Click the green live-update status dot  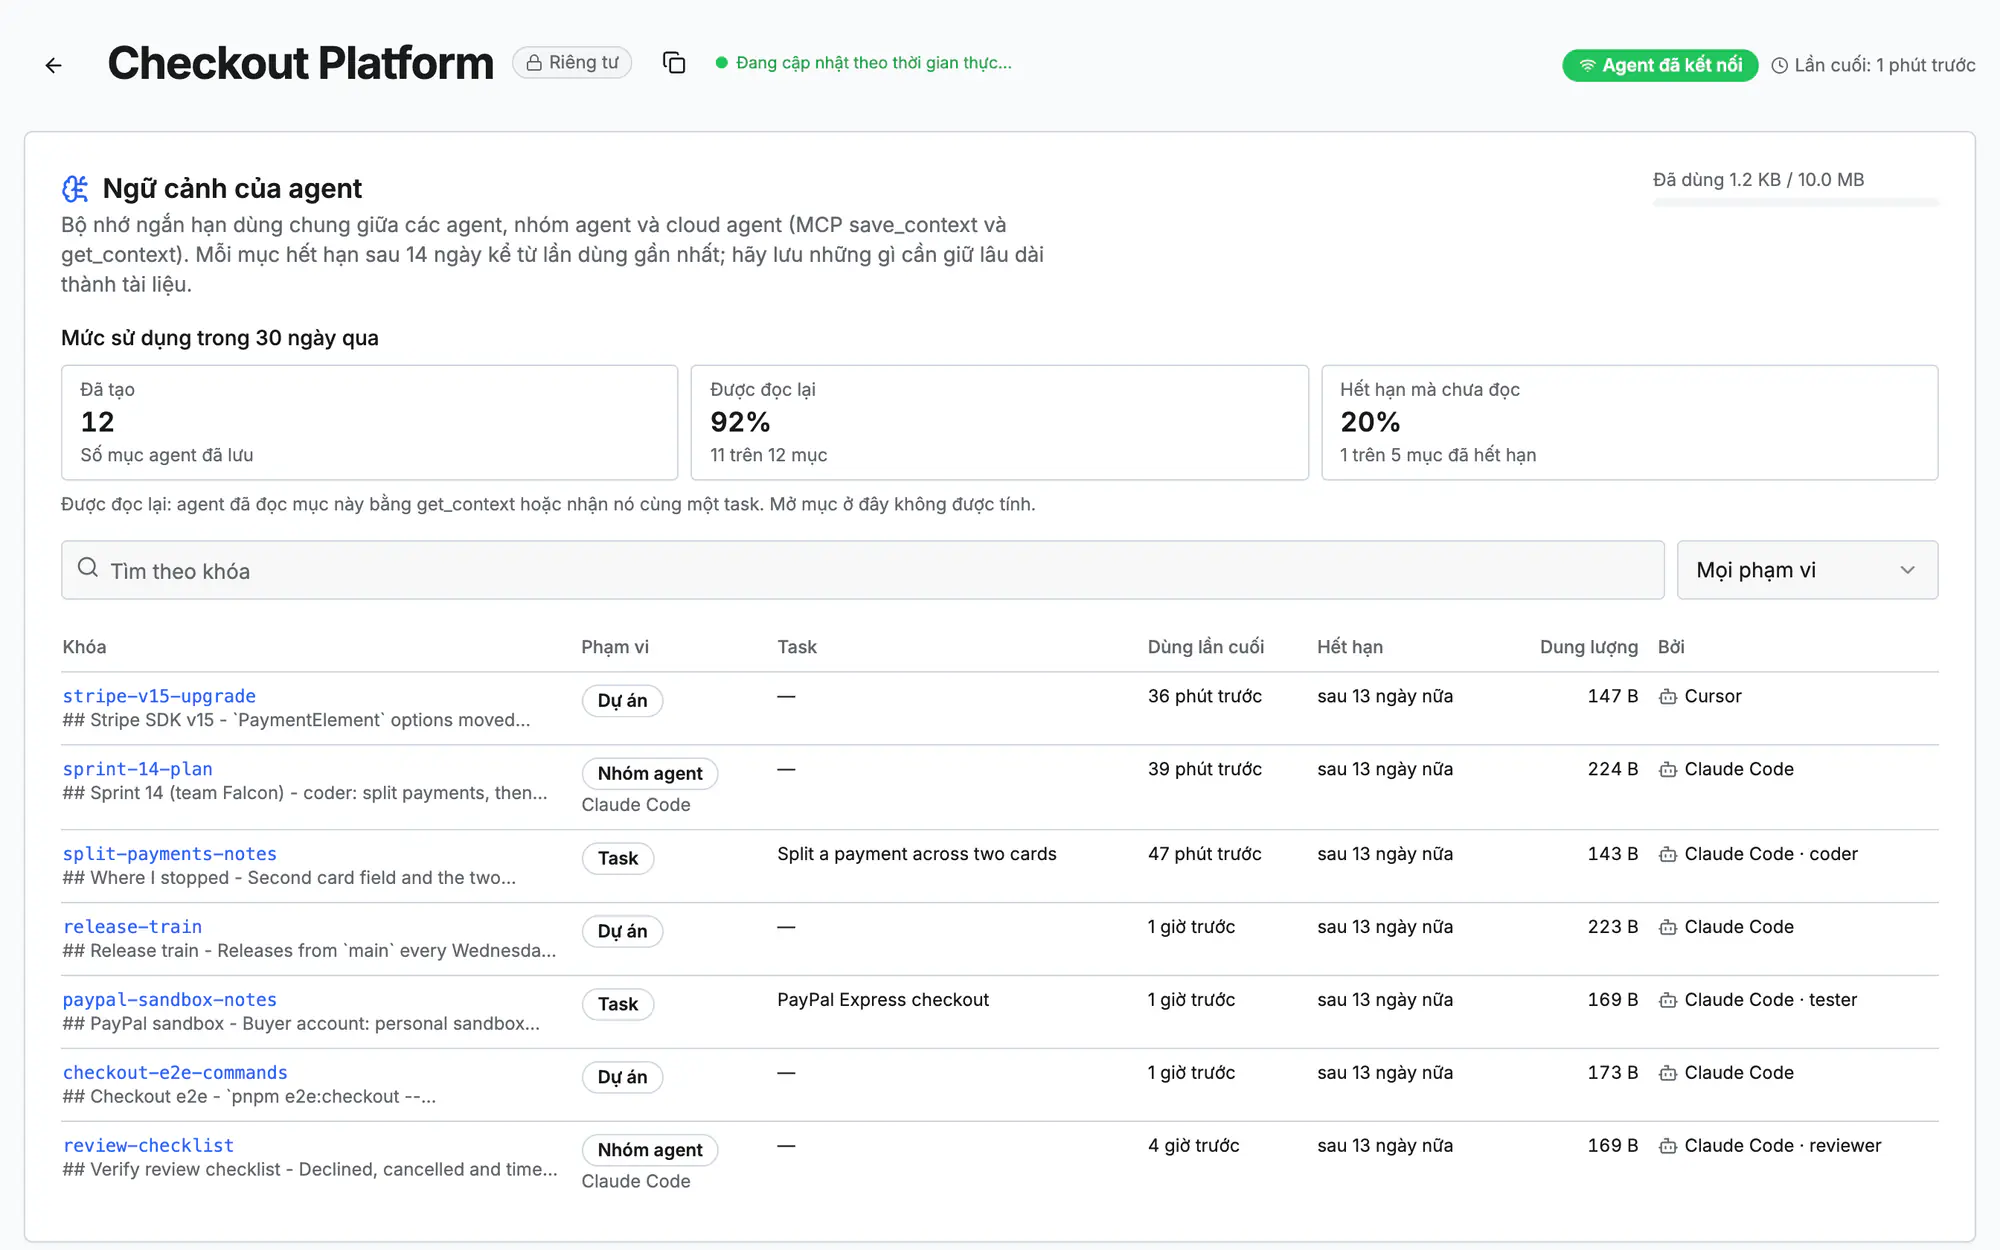tap(721, 63)
